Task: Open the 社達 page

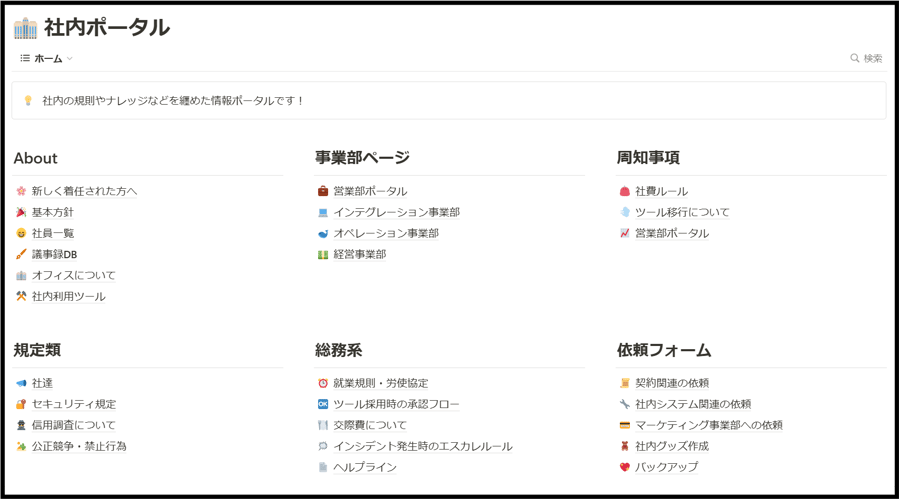Action: click(x=42, y=383)
